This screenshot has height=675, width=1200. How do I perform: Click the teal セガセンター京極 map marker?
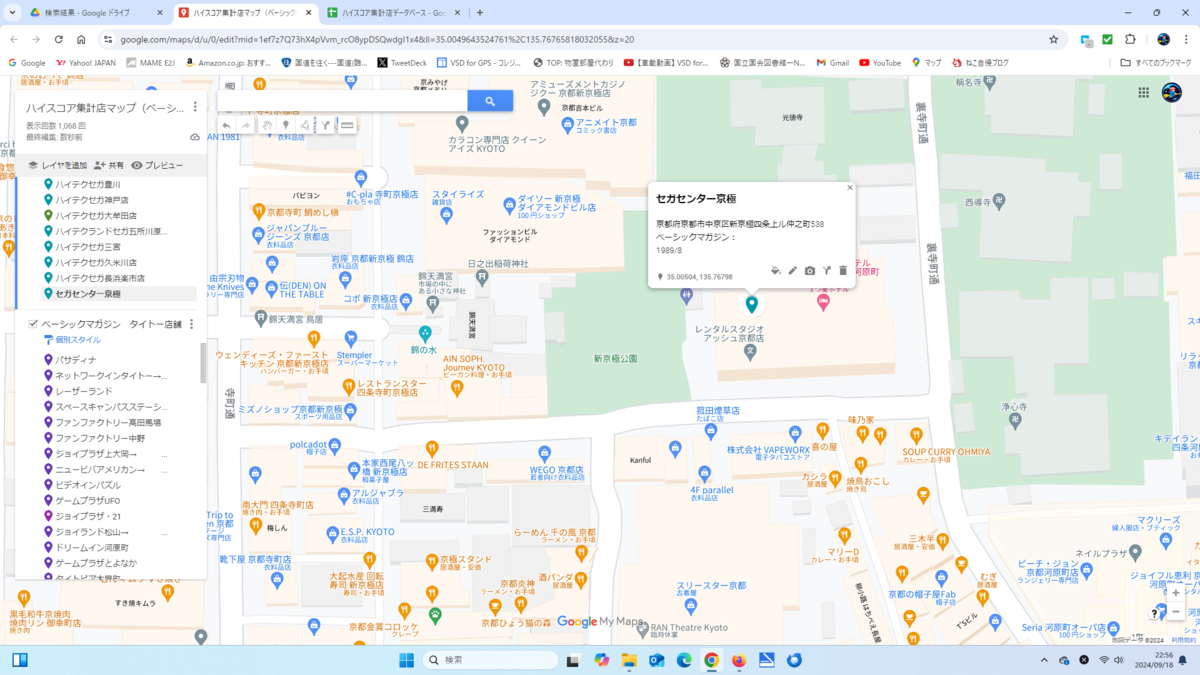pos(751,304)
